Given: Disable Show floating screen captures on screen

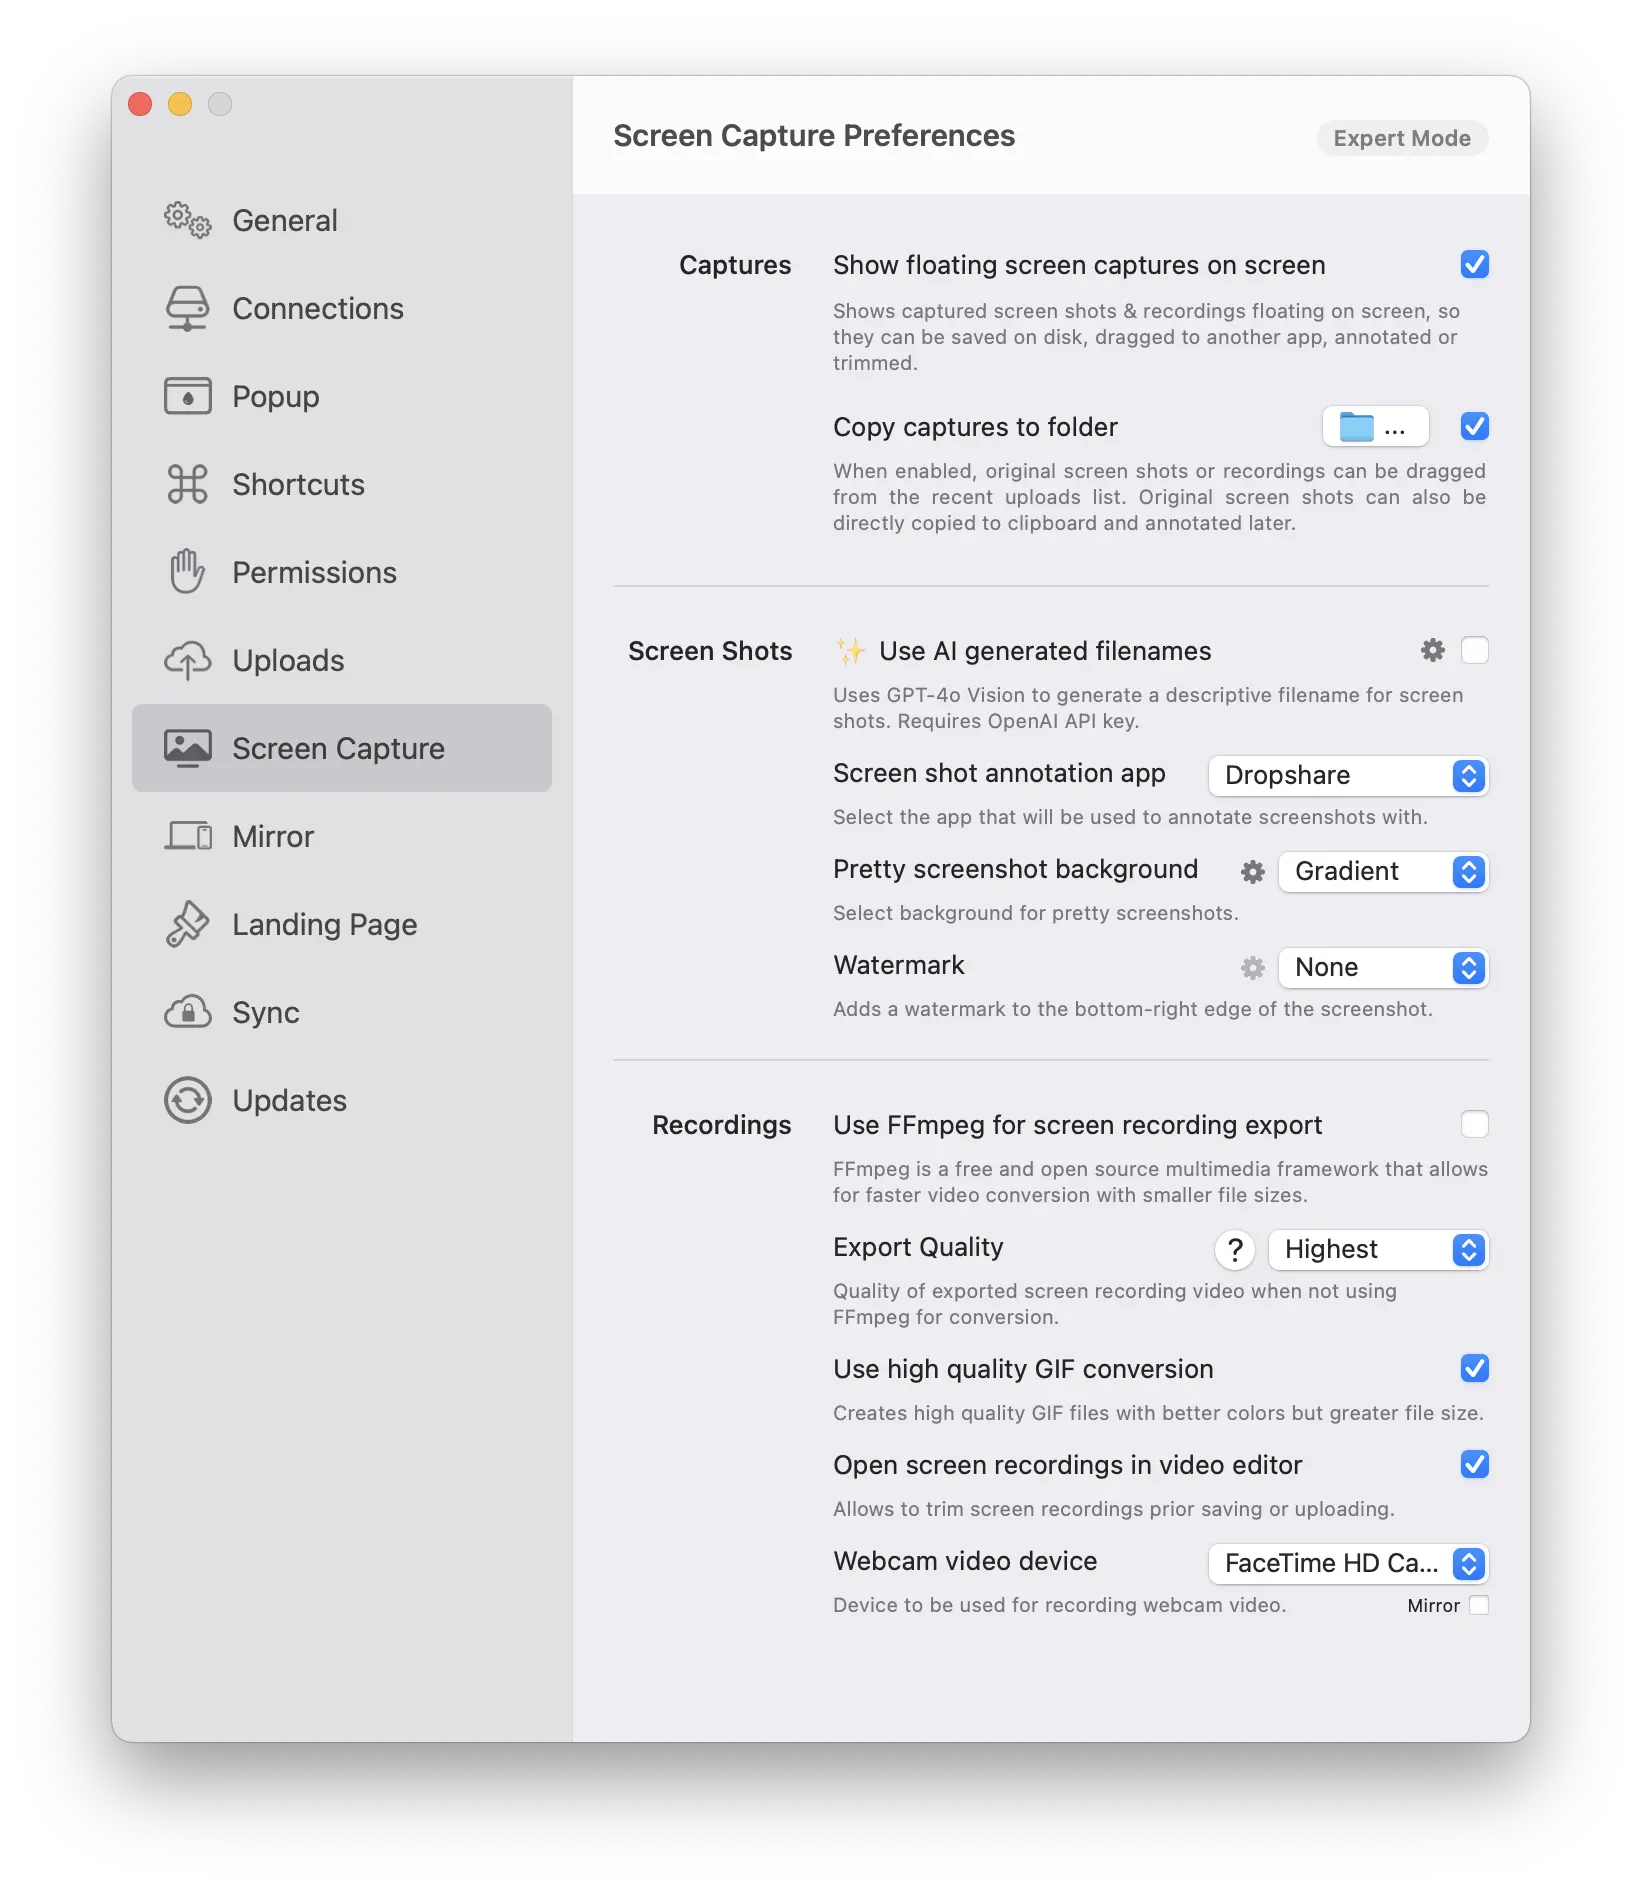Looking at the screenshot, I should click(x=1474, y=265).
